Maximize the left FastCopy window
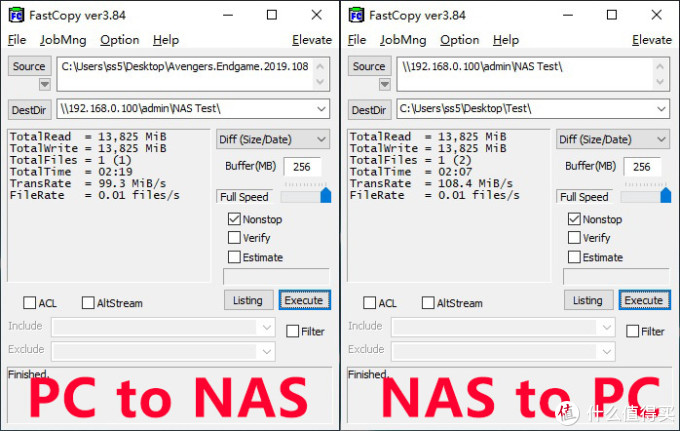The height and width of the screenshot is (431, 680). (x=272, y=15)
